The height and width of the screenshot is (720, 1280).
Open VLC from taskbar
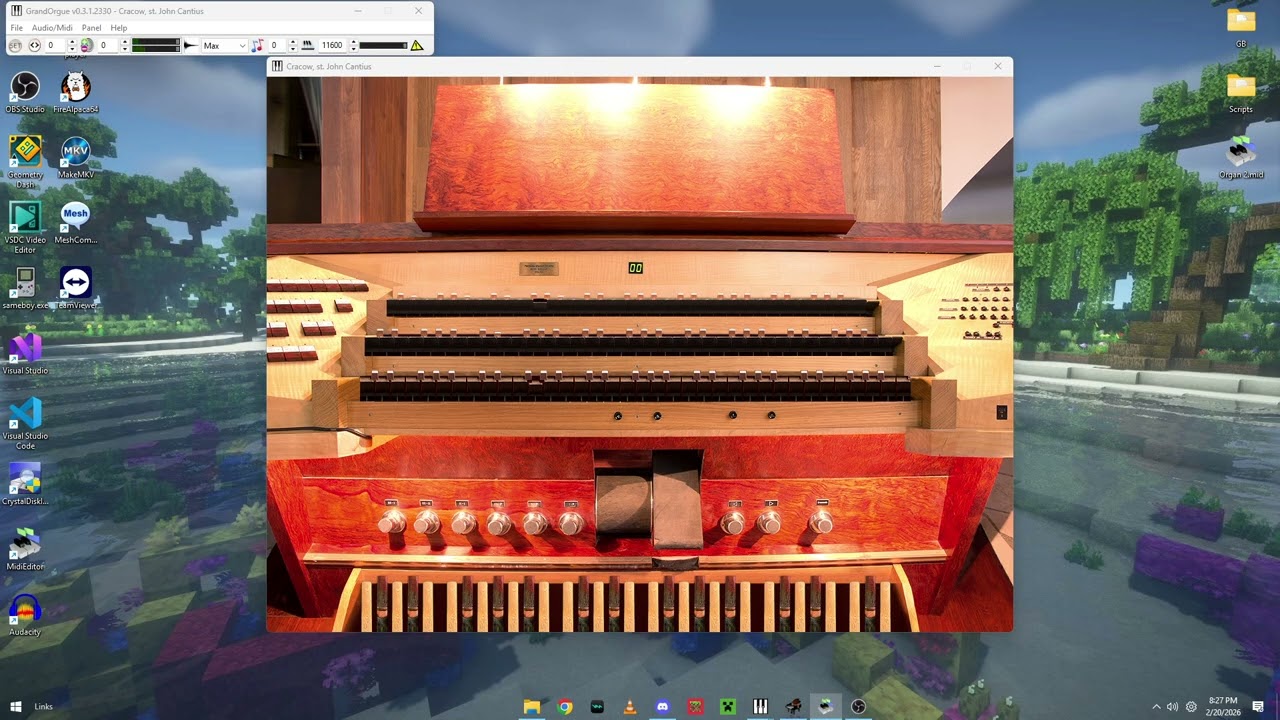click(x=630, y=706)
